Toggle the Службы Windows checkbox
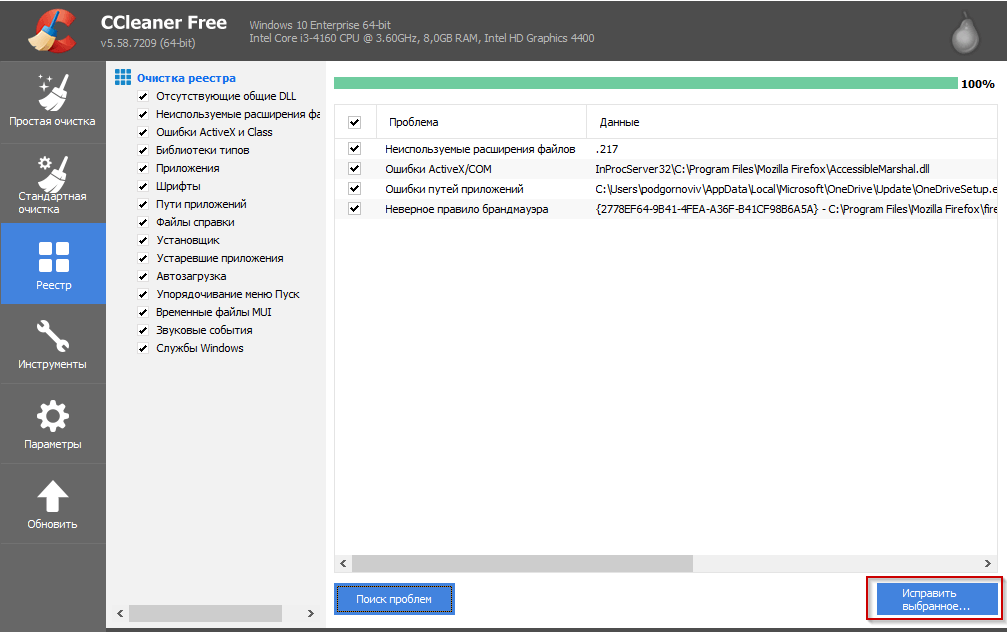This screenshot has width=1007, height=632. click(143, 348)
